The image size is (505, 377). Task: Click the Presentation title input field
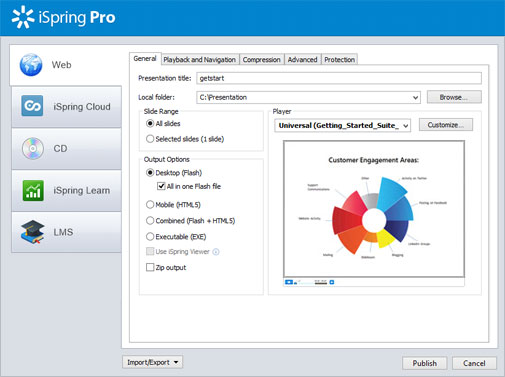coord(339,78)
